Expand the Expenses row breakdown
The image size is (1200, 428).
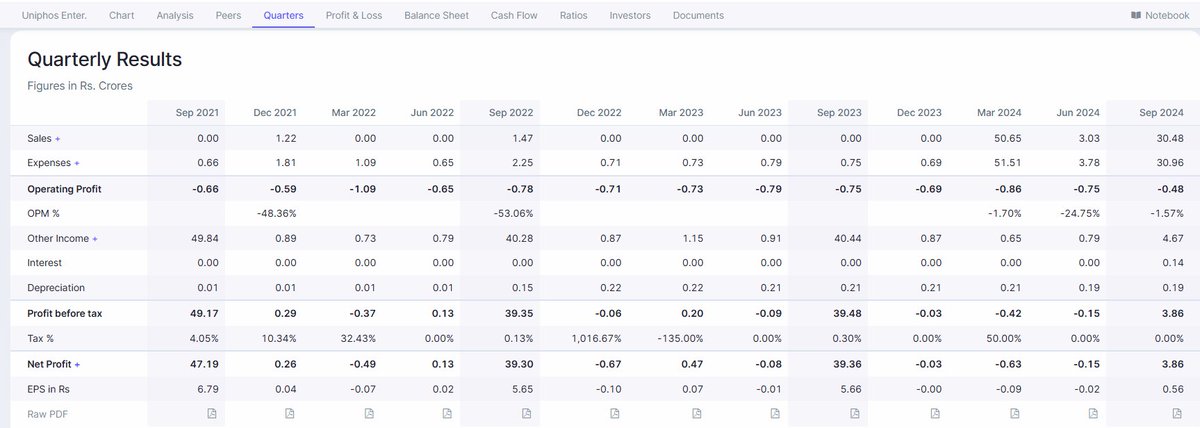pyautogui.click(x=77, y=163)
